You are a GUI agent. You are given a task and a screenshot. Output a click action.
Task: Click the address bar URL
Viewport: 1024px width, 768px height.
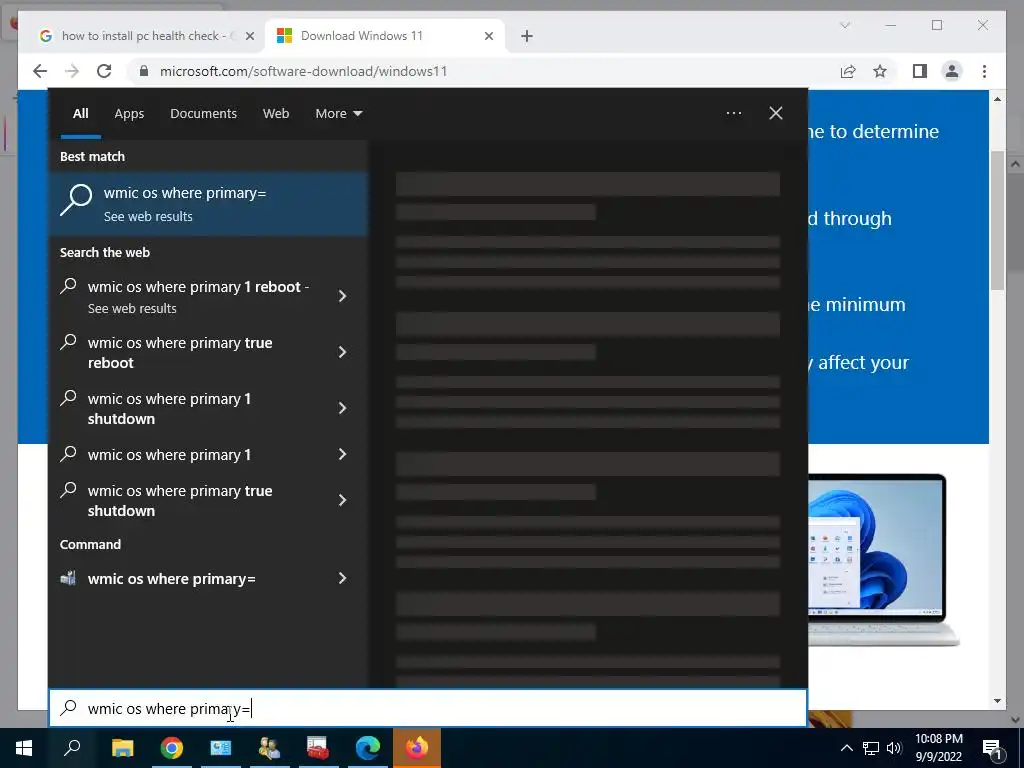click(x=304, y=71)
